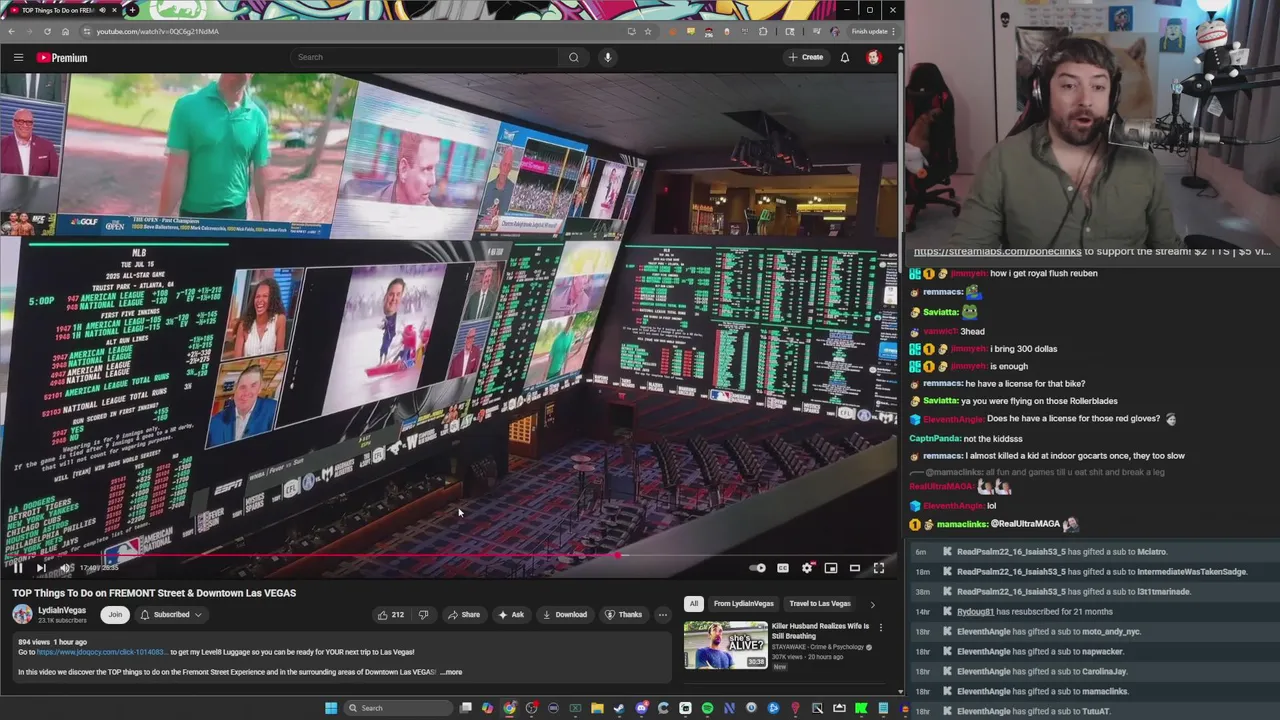The image size is (1280, 720).
Task: Pause the YouTube video
Action: 17,568
